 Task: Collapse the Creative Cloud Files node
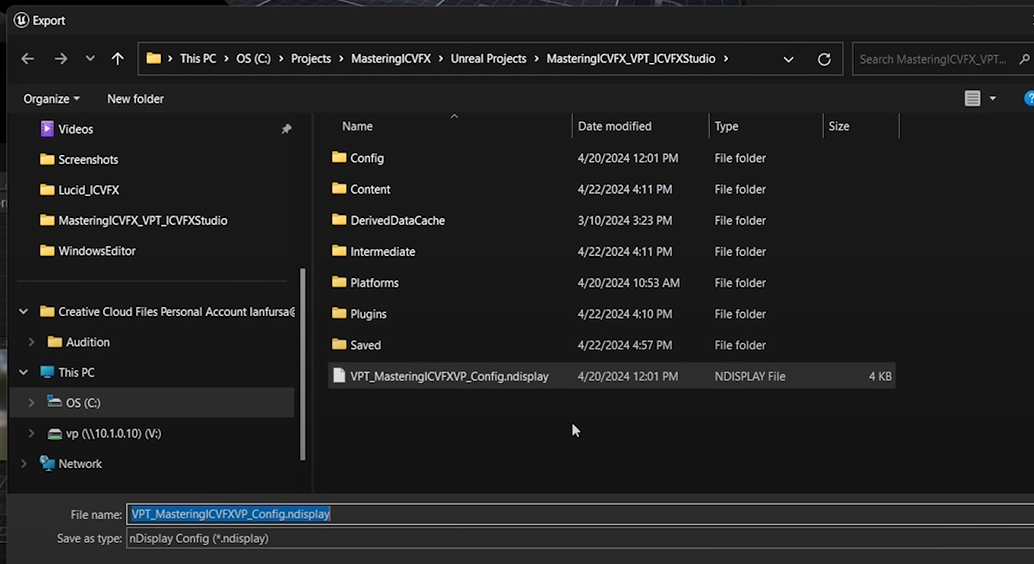coord(24,311)
